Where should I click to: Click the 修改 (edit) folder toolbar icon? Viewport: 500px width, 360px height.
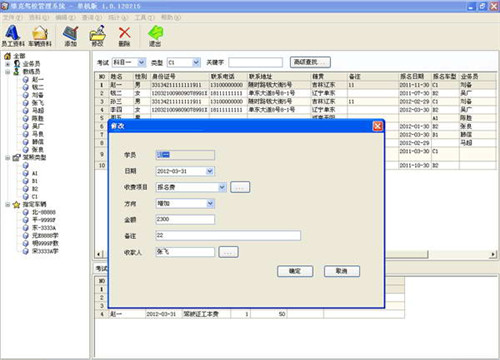pyautogui.click(x=98, y=36)
